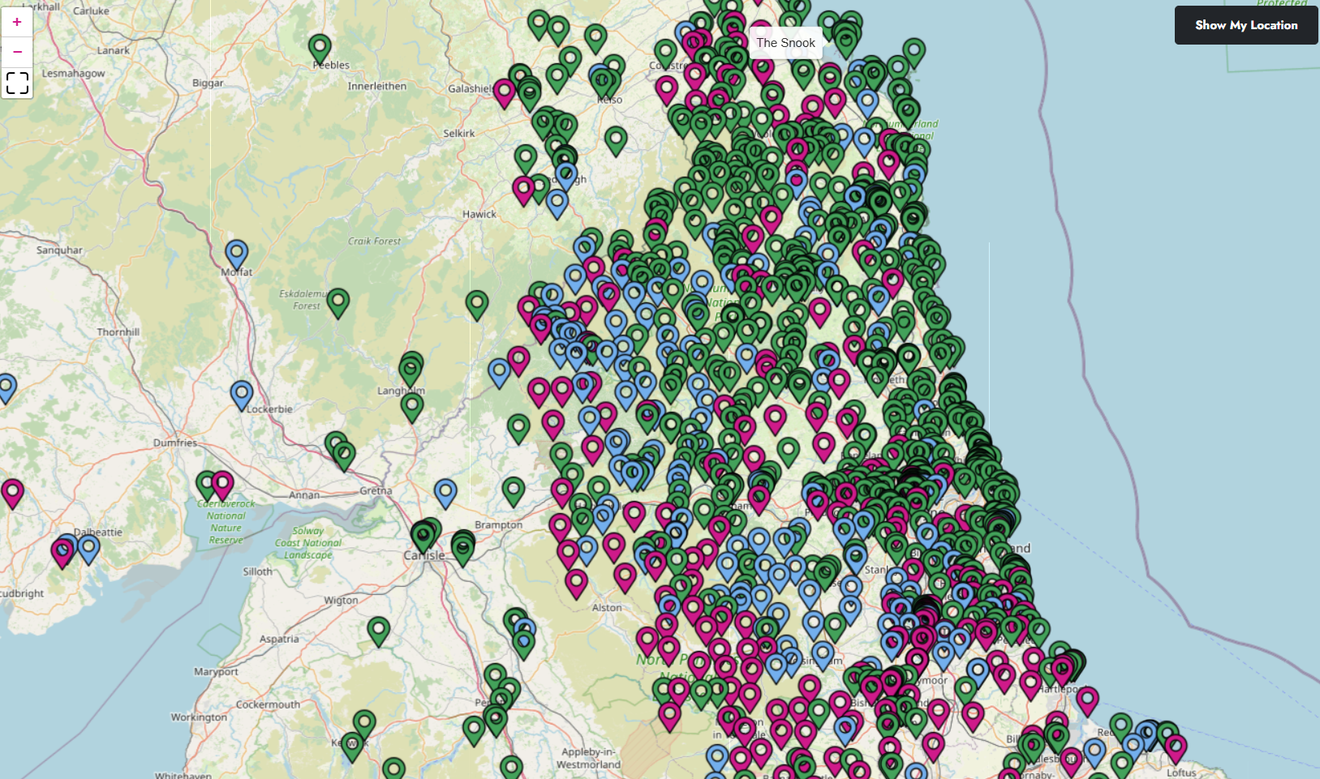Select the blue marker above Moffat
This screenshot has height=779, width=1320.
click(236, 253)
